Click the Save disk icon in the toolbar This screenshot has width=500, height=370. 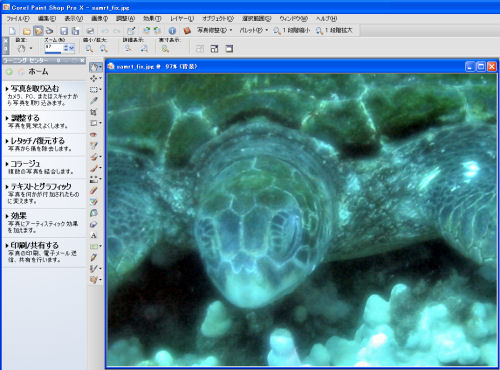coord(64,31)
